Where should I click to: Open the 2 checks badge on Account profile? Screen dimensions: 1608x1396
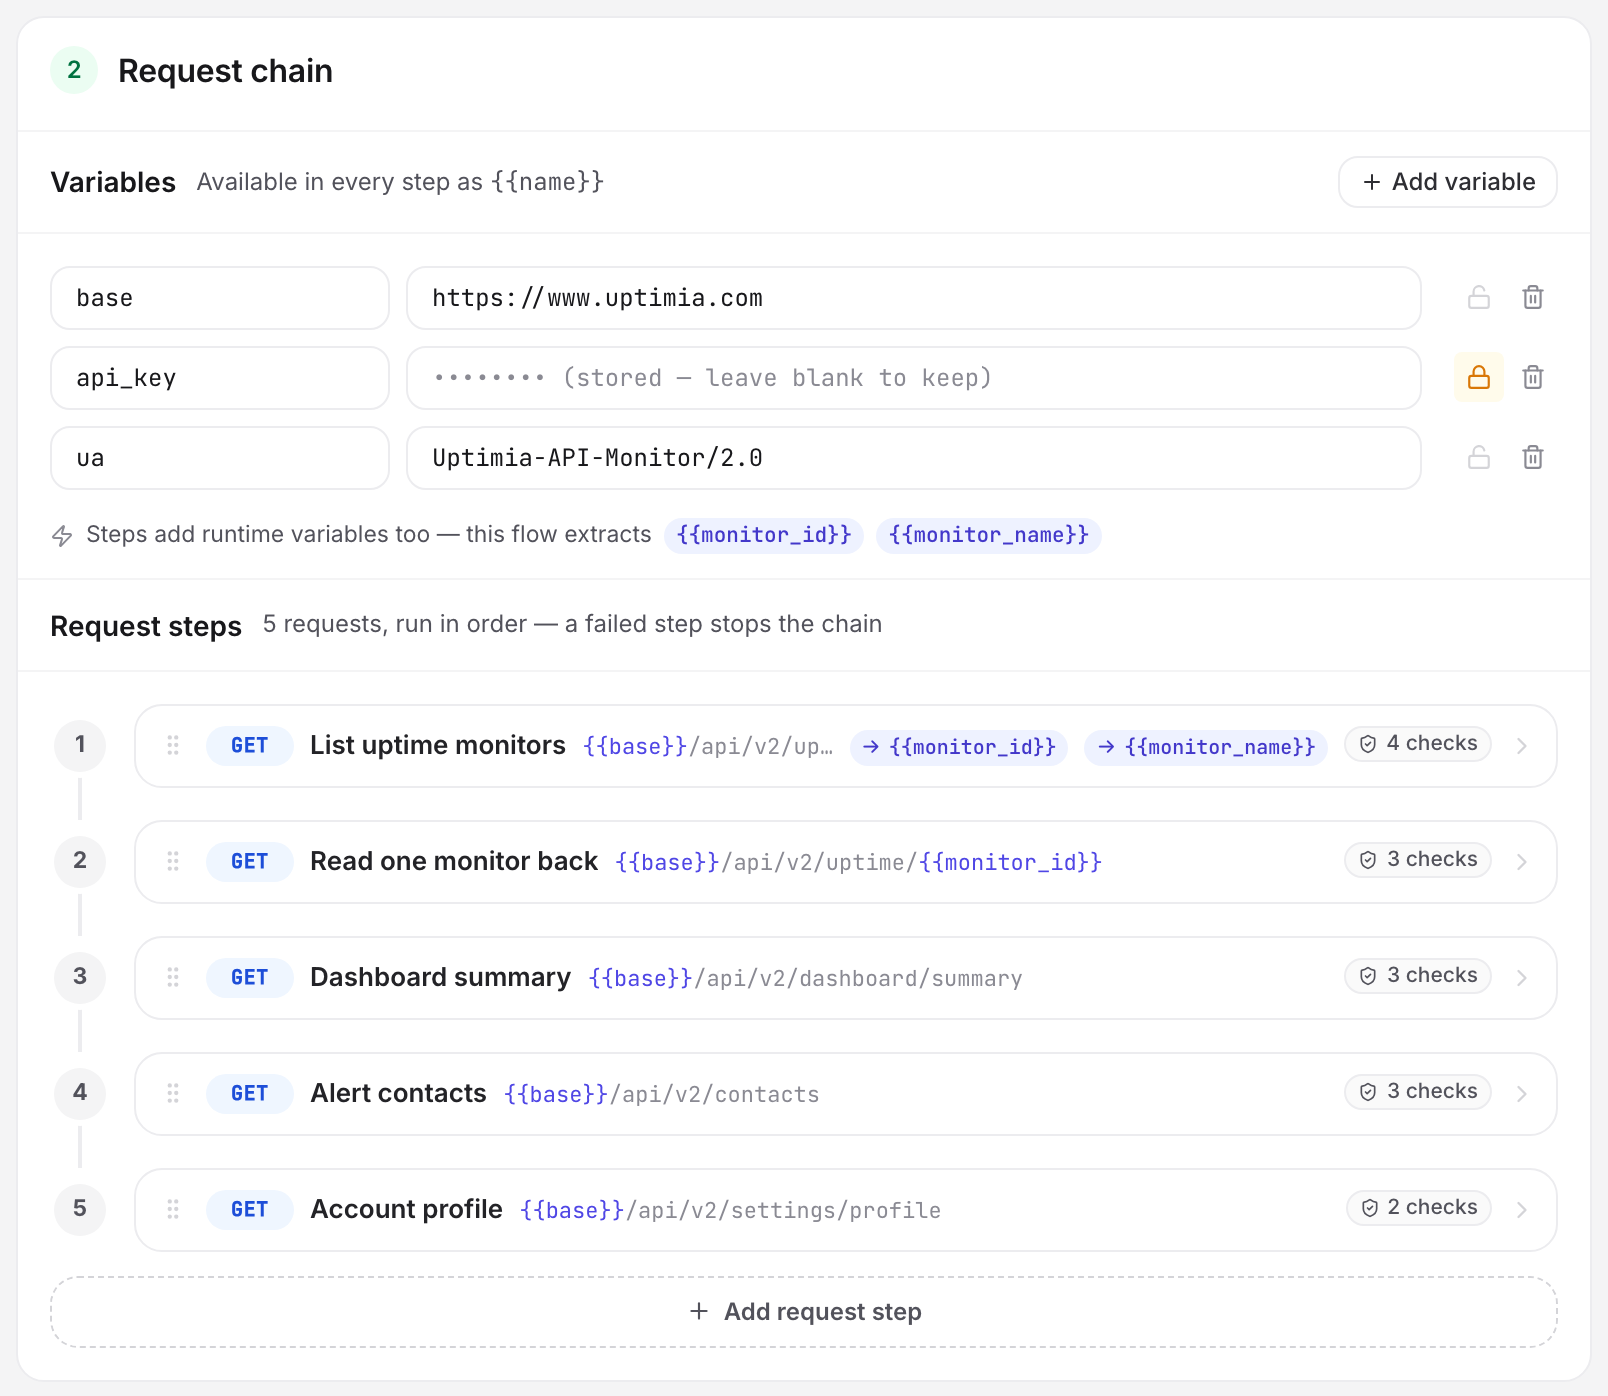[1419, 1208]
